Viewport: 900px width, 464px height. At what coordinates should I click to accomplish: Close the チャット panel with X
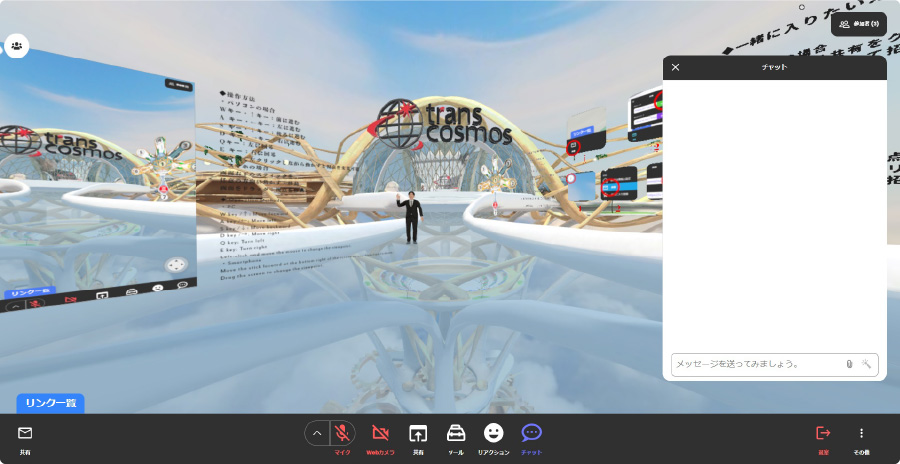676,67
